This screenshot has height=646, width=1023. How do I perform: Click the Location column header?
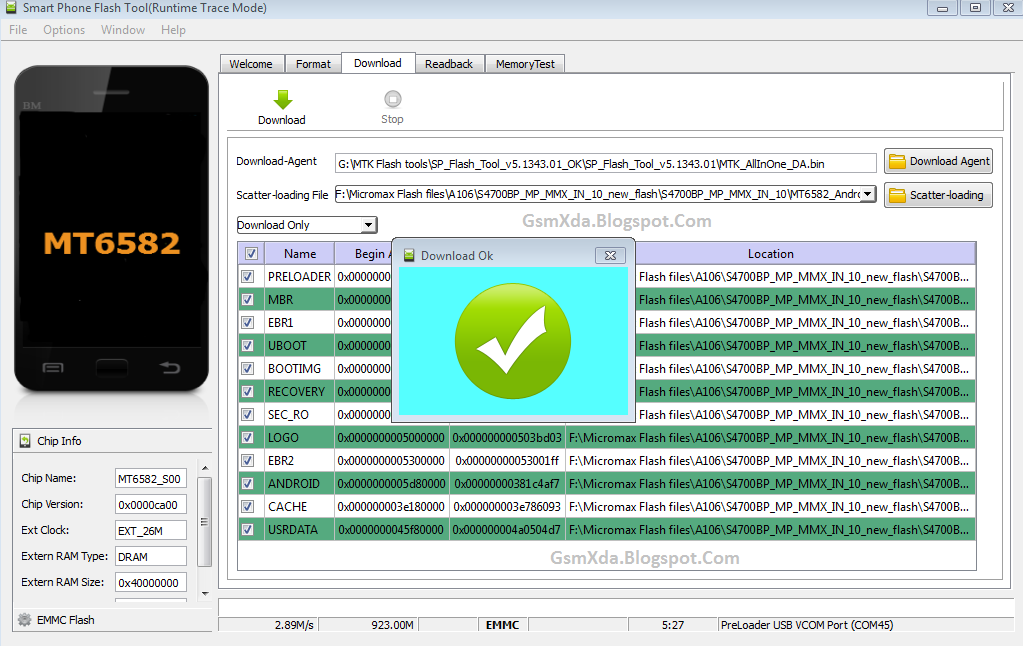(x=771, y=254)
